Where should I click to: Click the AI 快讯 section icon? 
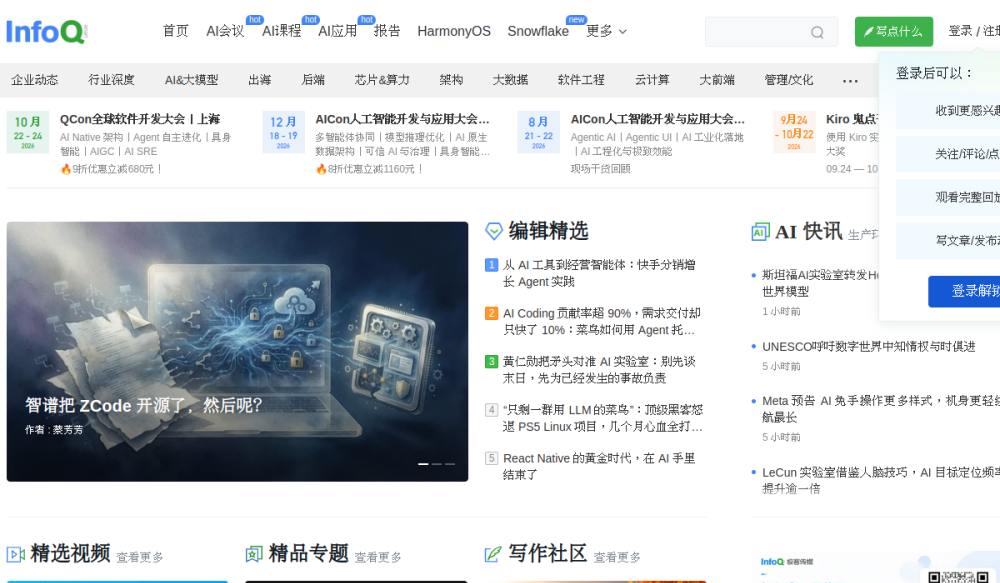pyautogui.click(x=760, y=232)
